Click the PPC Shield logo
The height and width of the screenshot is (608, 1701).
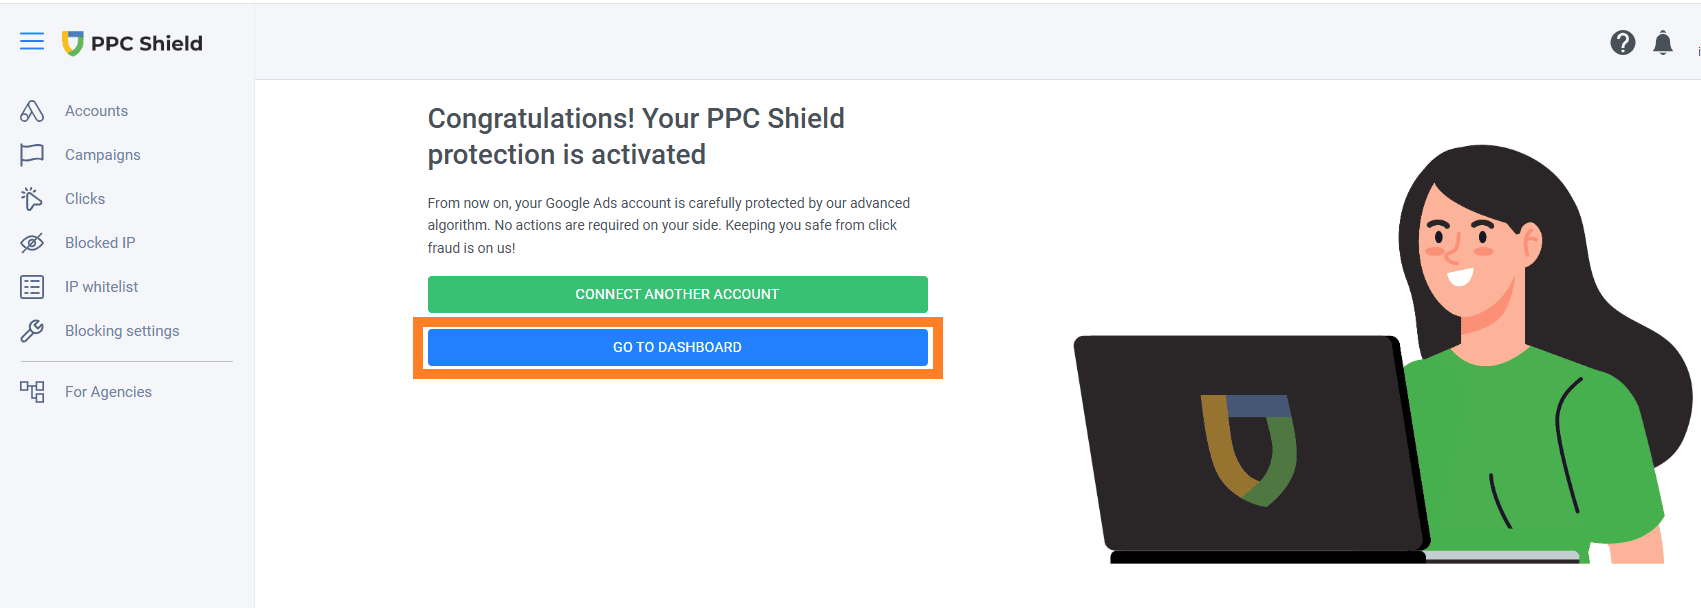pyautogui.click(x=132, y=43)
